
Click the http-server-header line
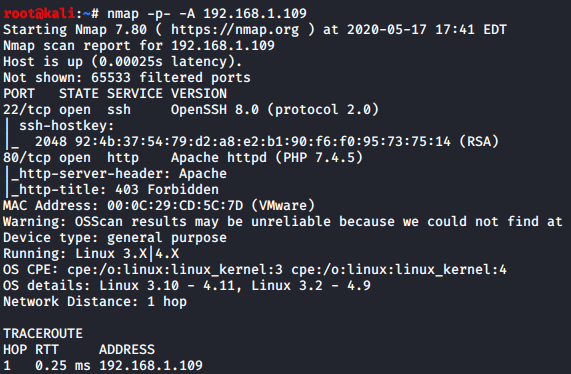(119, 174)
